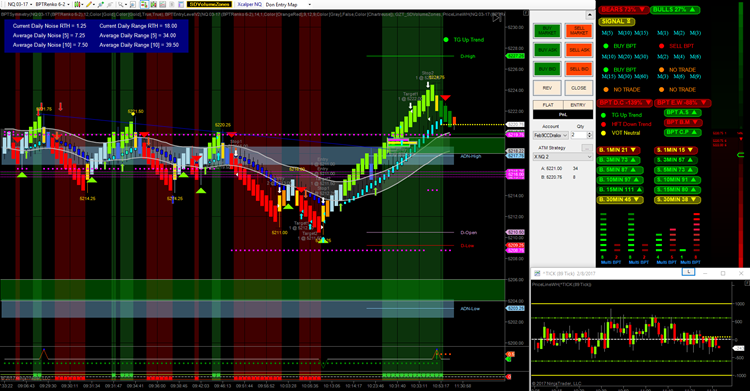Click the ADN-Low line label
This screenshot has height=391, width=750.
469,309
